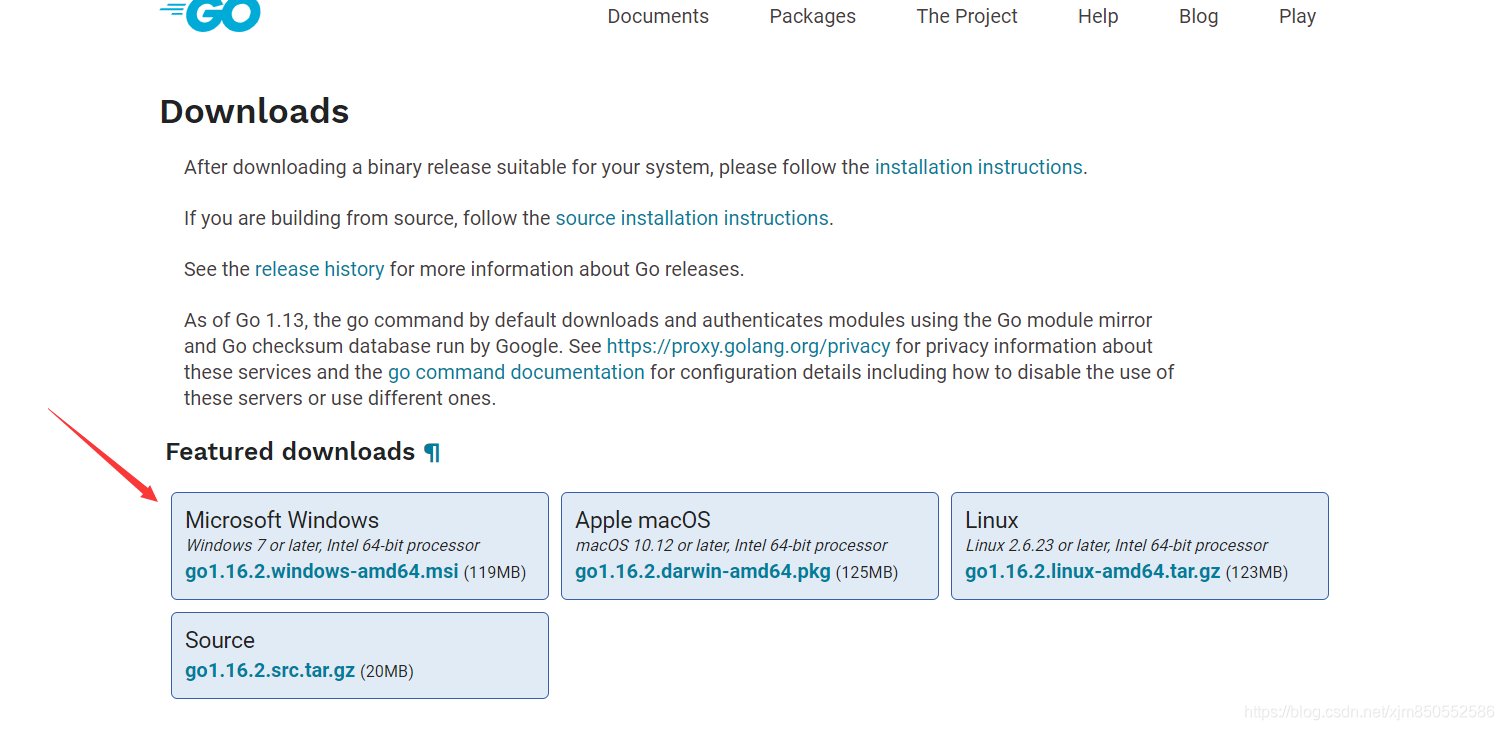Click the (123MB) size label
Image resolution: width=1504 pixels, height=730 pixels.
(x=1256, y=573)
